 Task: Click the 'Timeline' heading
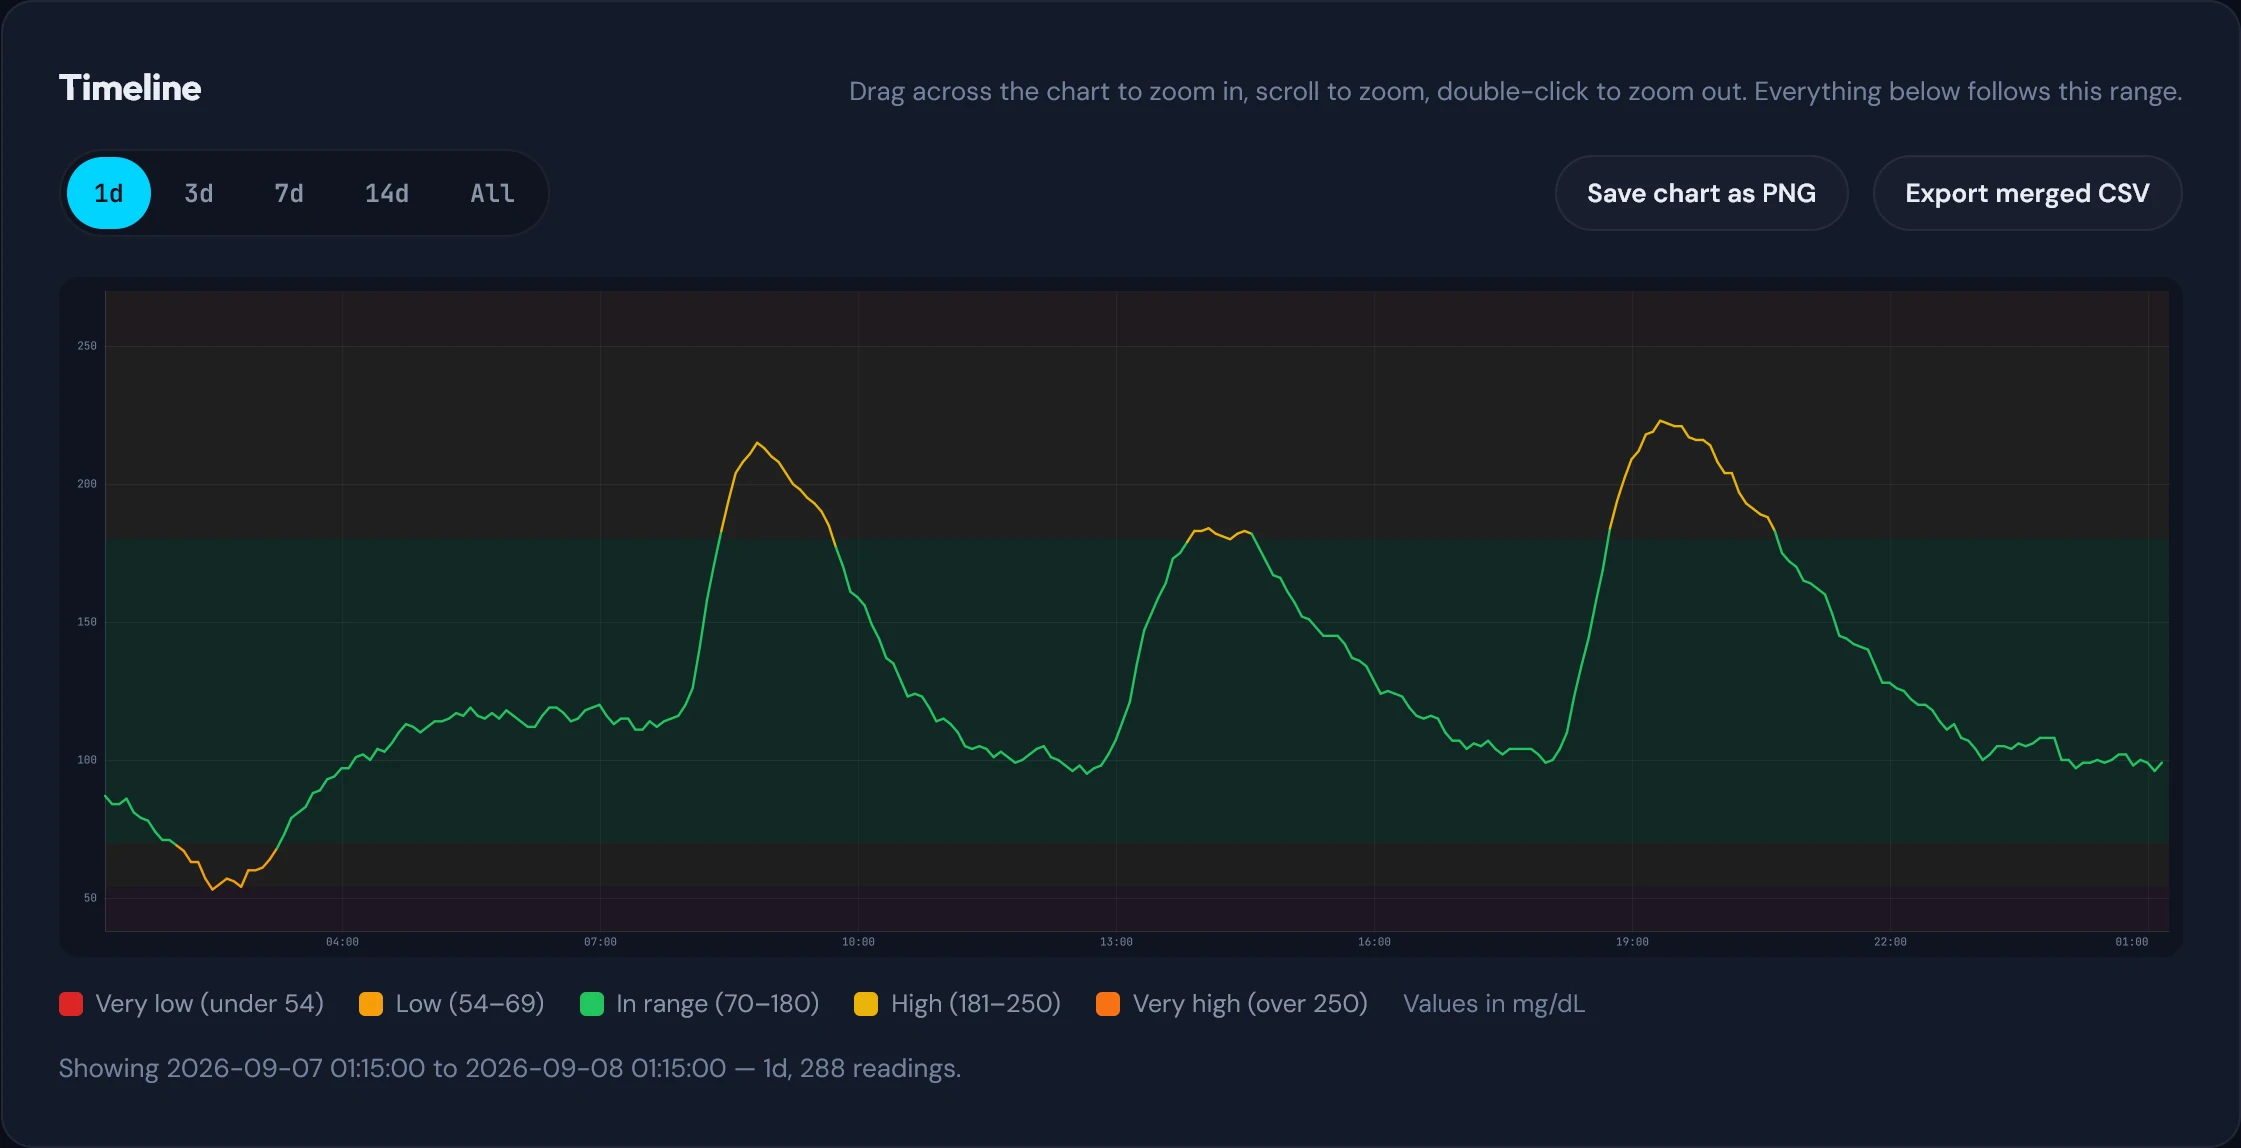coord(130,88)
